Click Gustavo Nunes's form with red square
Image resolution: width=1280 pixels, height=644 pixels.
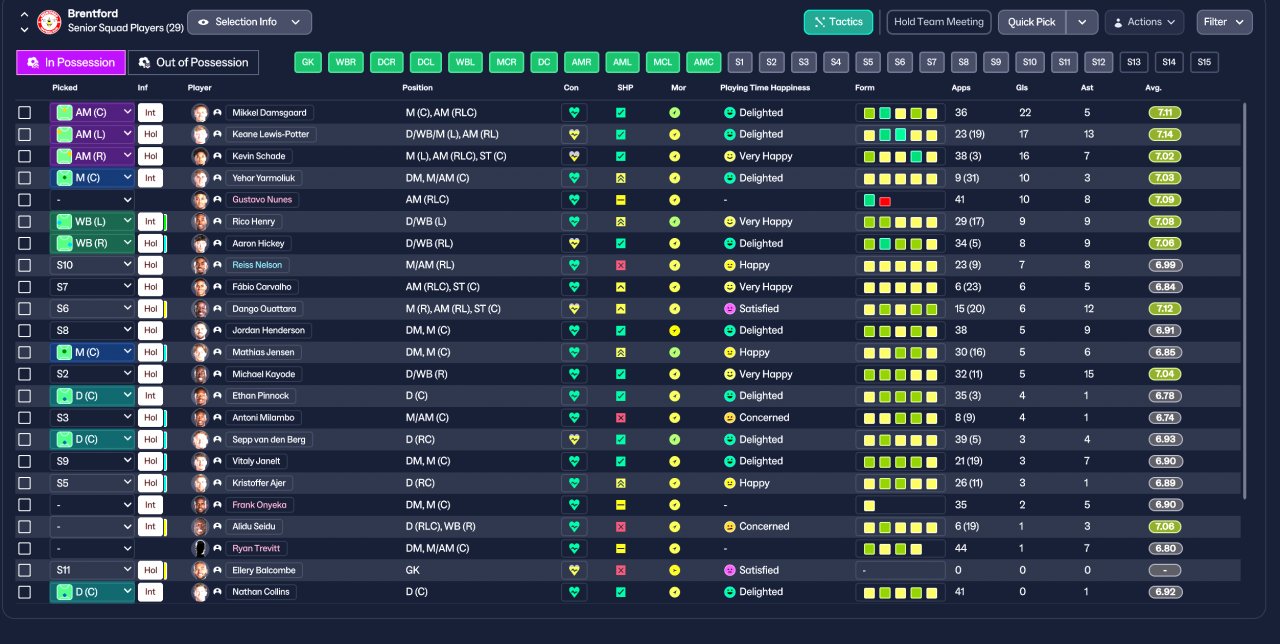pyautogui.click(x=900, y=200)
